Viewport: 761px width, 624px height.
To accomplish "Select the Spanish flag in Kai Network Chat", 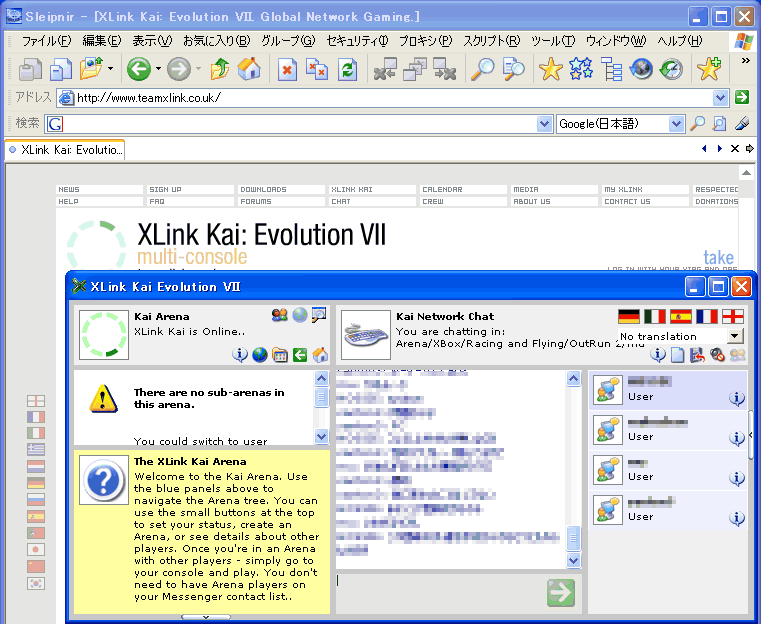I will [681, 317].
